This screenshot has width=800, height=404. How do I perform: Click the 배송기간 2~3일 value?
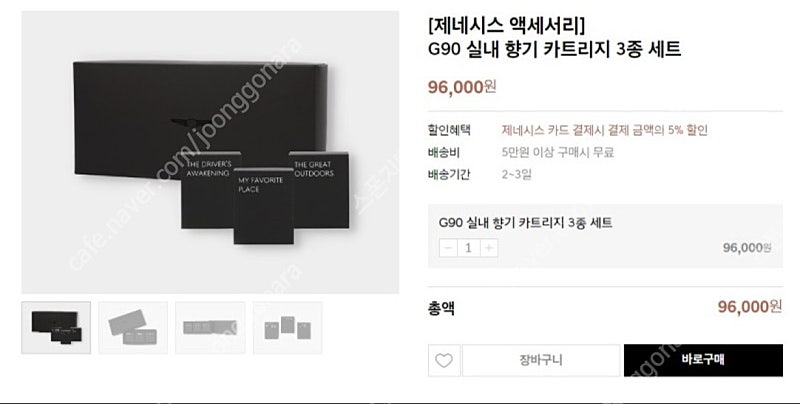point(516,175)
